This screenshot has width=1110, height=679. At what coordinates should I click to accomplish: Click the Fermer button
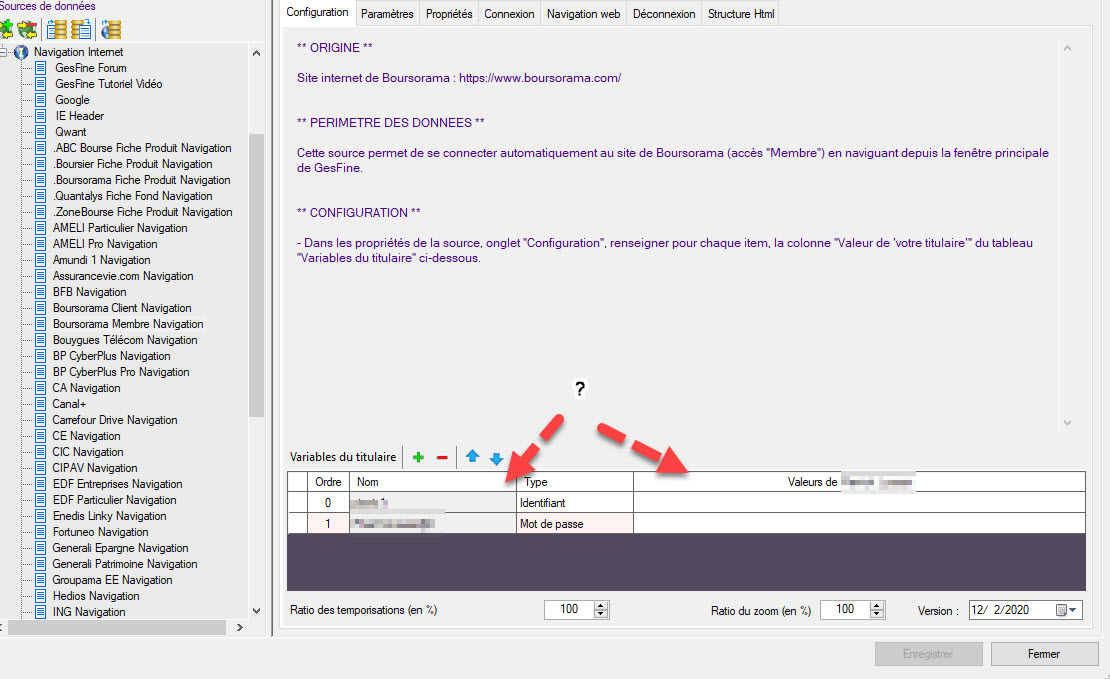tap(1043, 654)
